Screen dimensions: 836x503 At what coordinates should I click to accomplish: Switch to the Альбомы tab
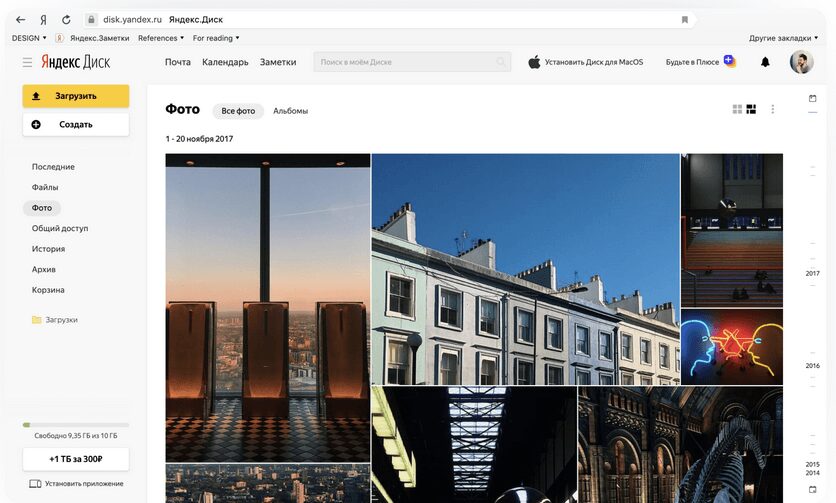(x=290, y=111)
